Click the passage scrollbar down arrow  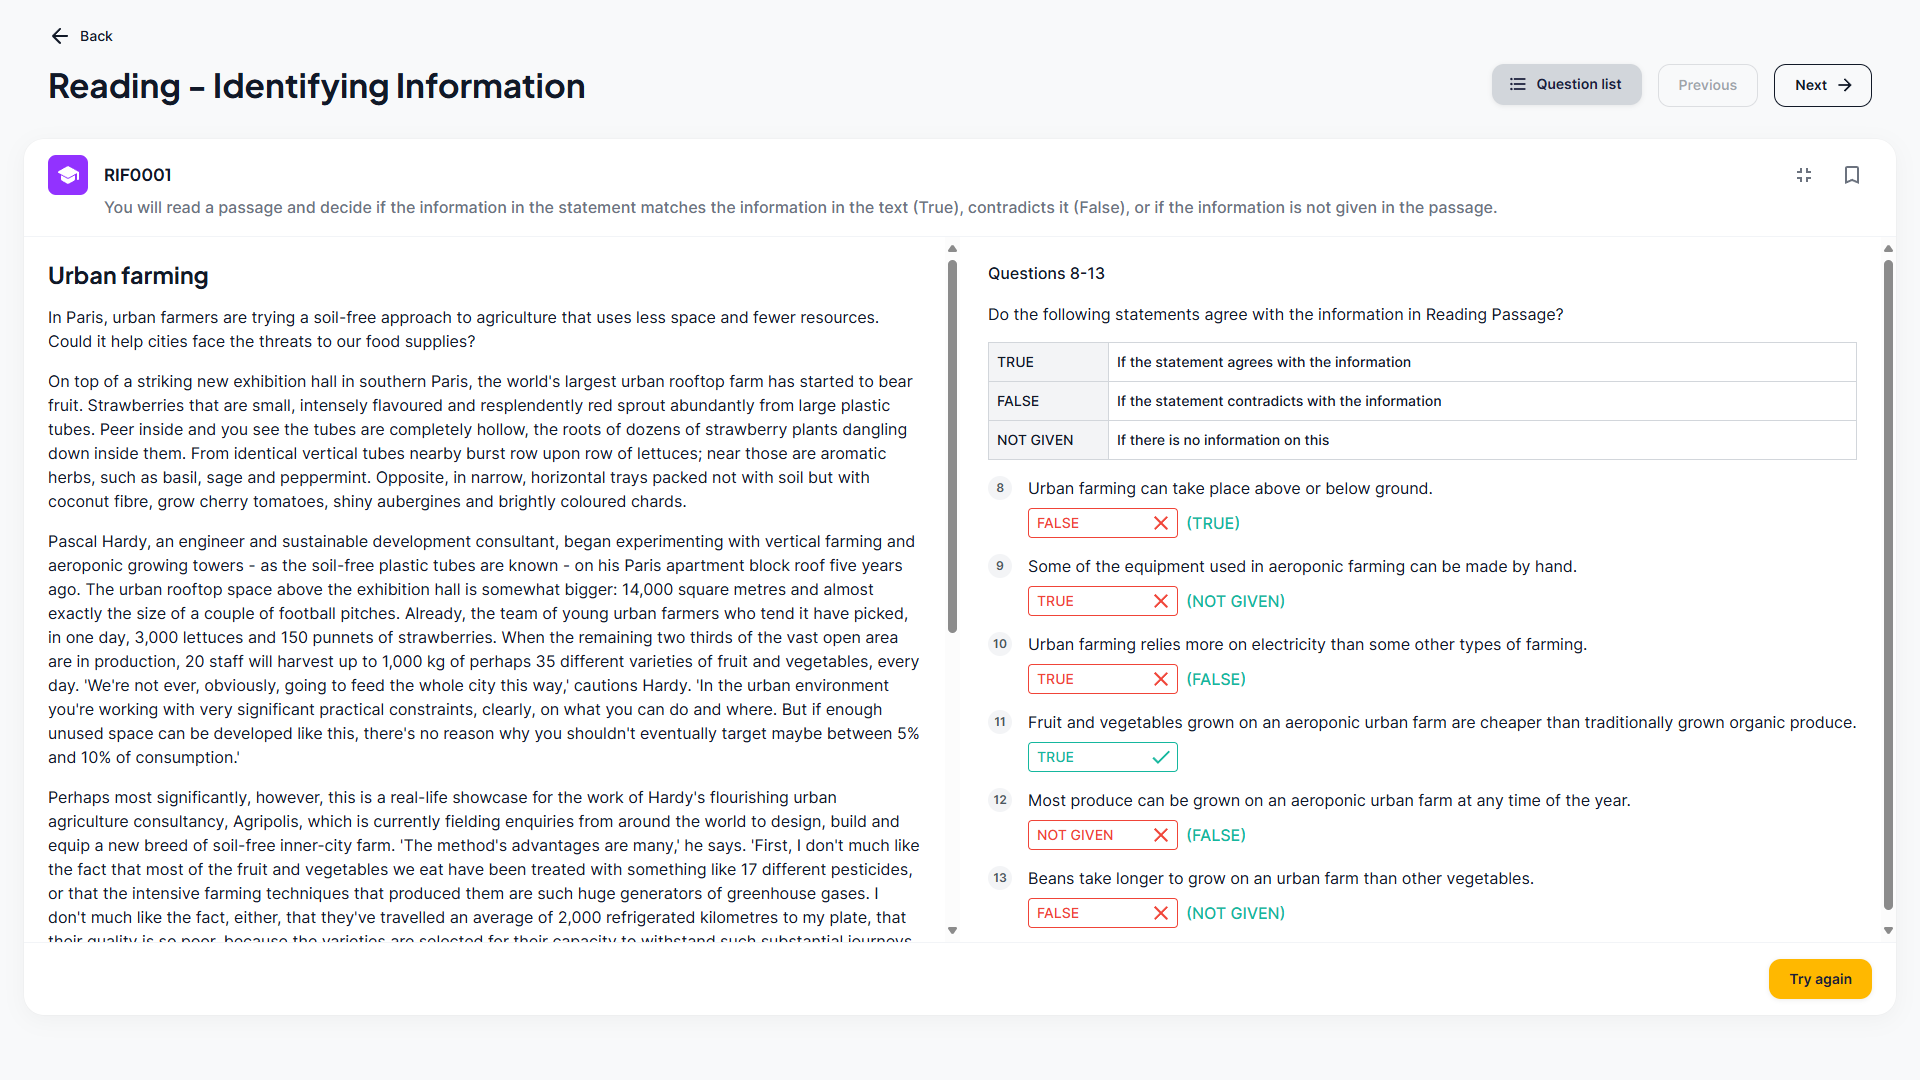coord(952,930)
